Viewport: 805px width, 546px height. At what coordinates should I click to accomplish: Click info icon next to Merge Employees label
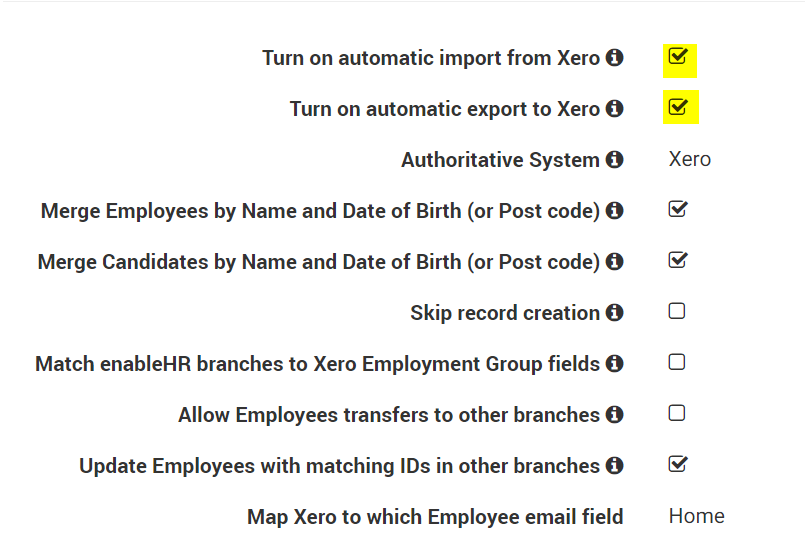pos(615,211)
